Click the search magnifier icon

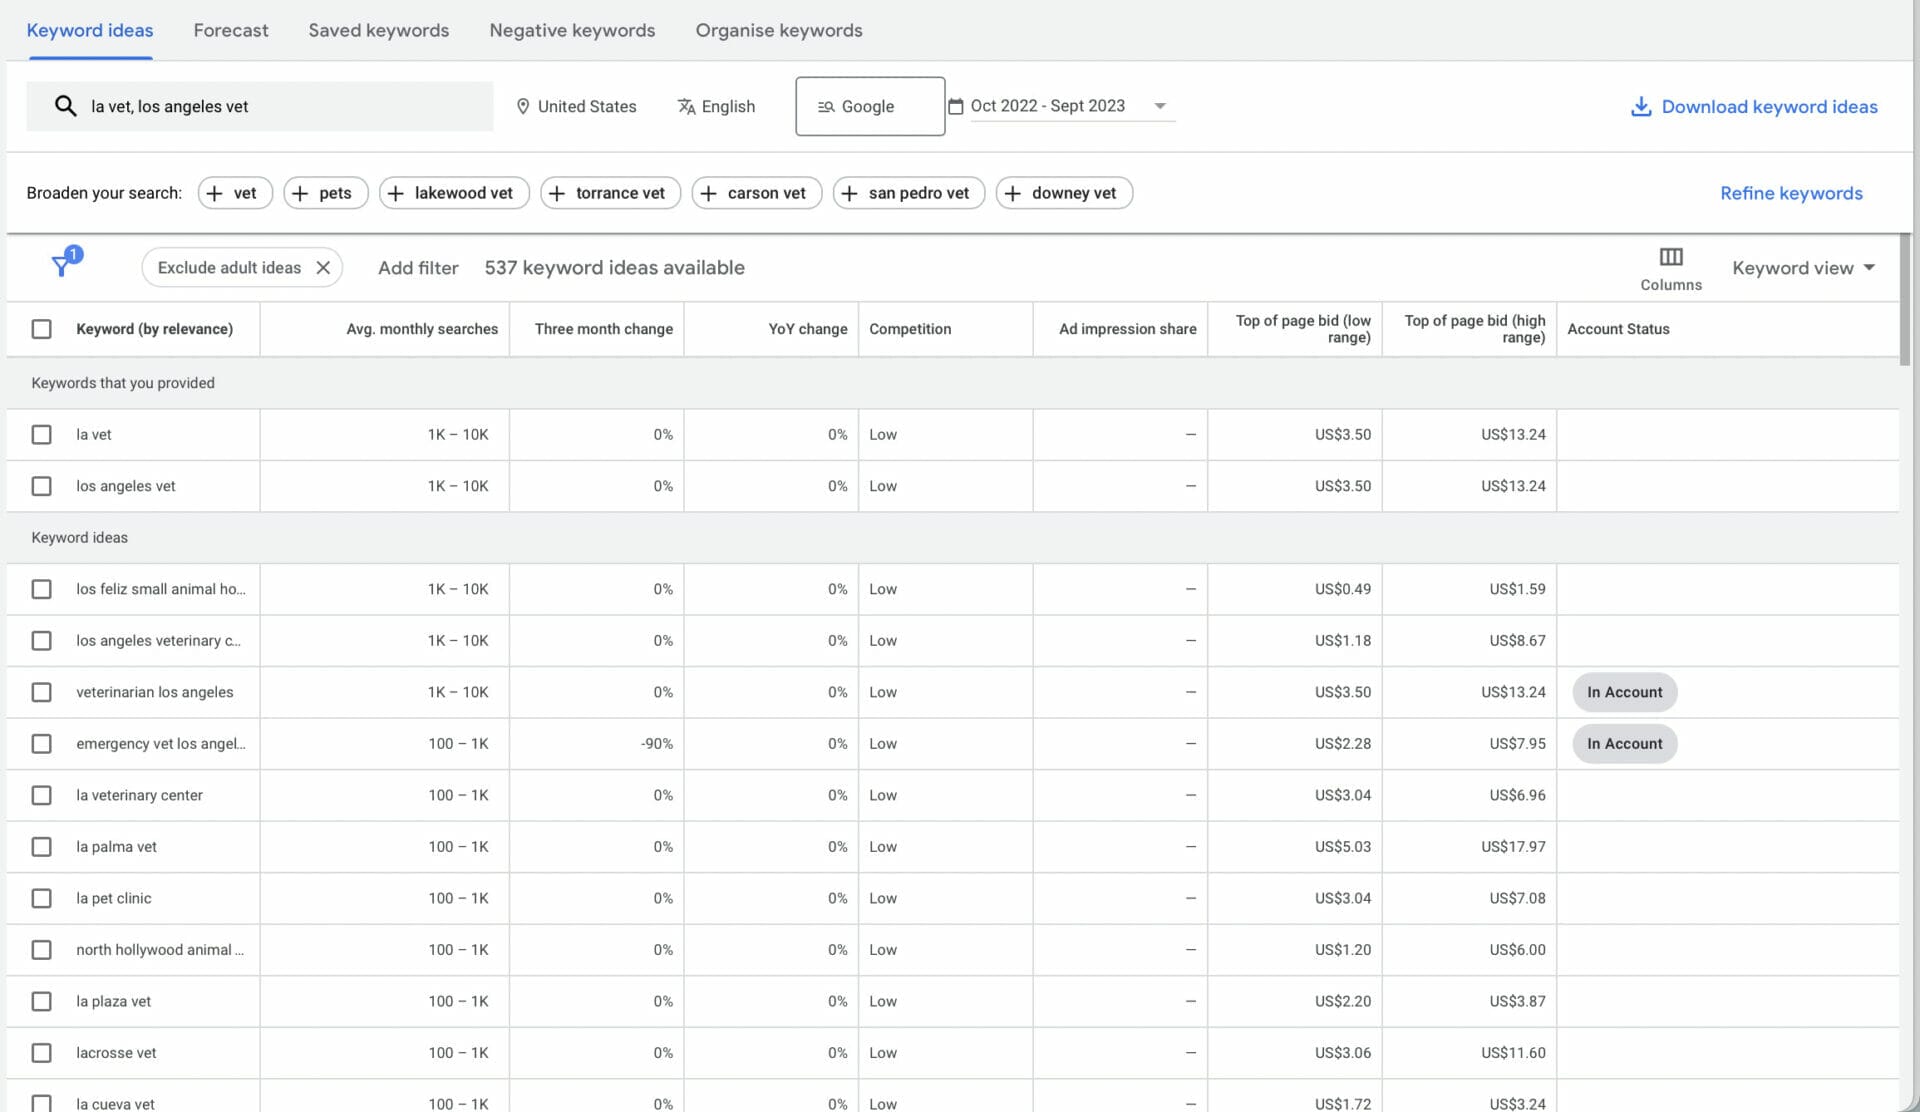coord(65,106)
